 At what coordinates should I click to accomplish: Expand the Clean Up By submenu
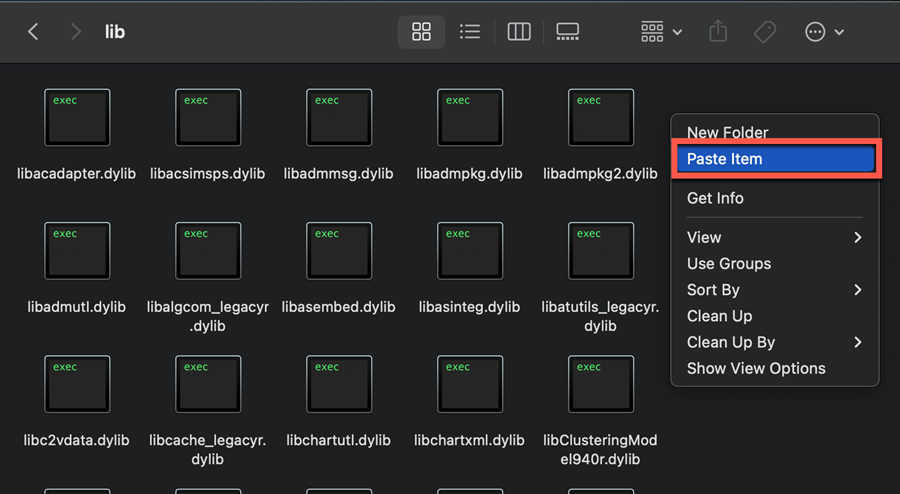point(775,343)
